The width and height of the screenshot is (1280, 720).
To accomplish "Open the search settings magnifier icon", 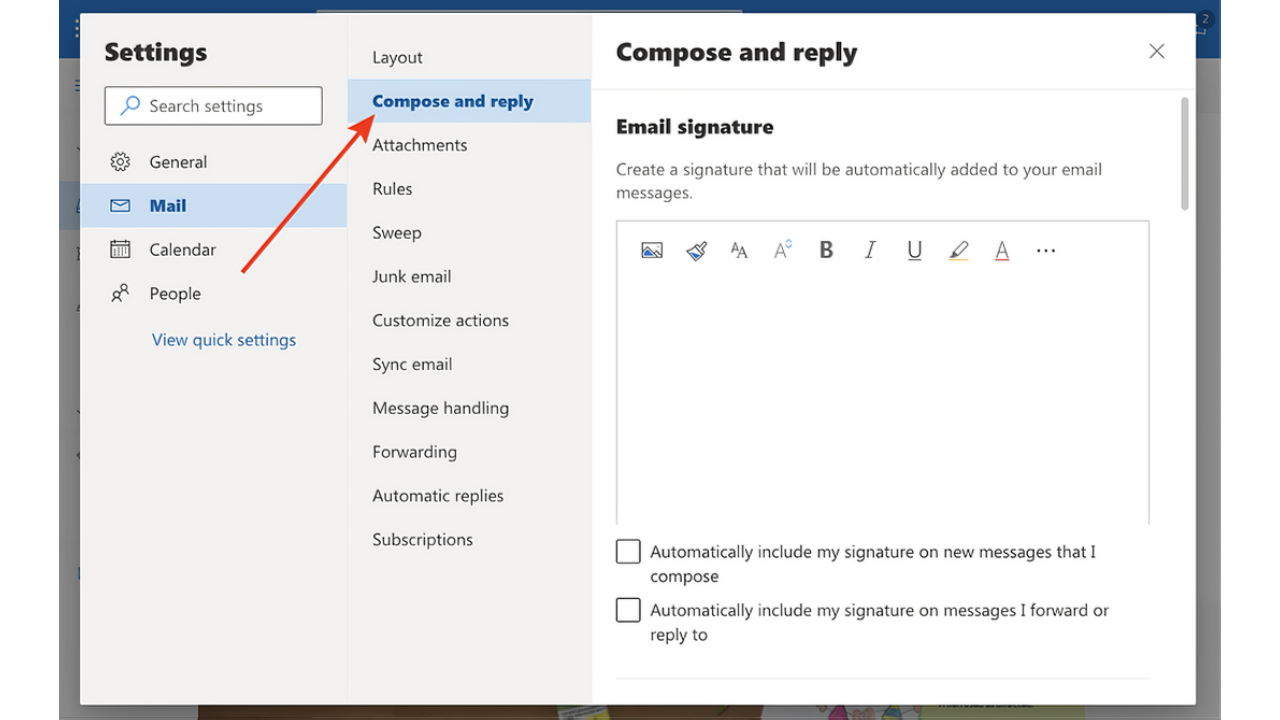I will 129,105.
